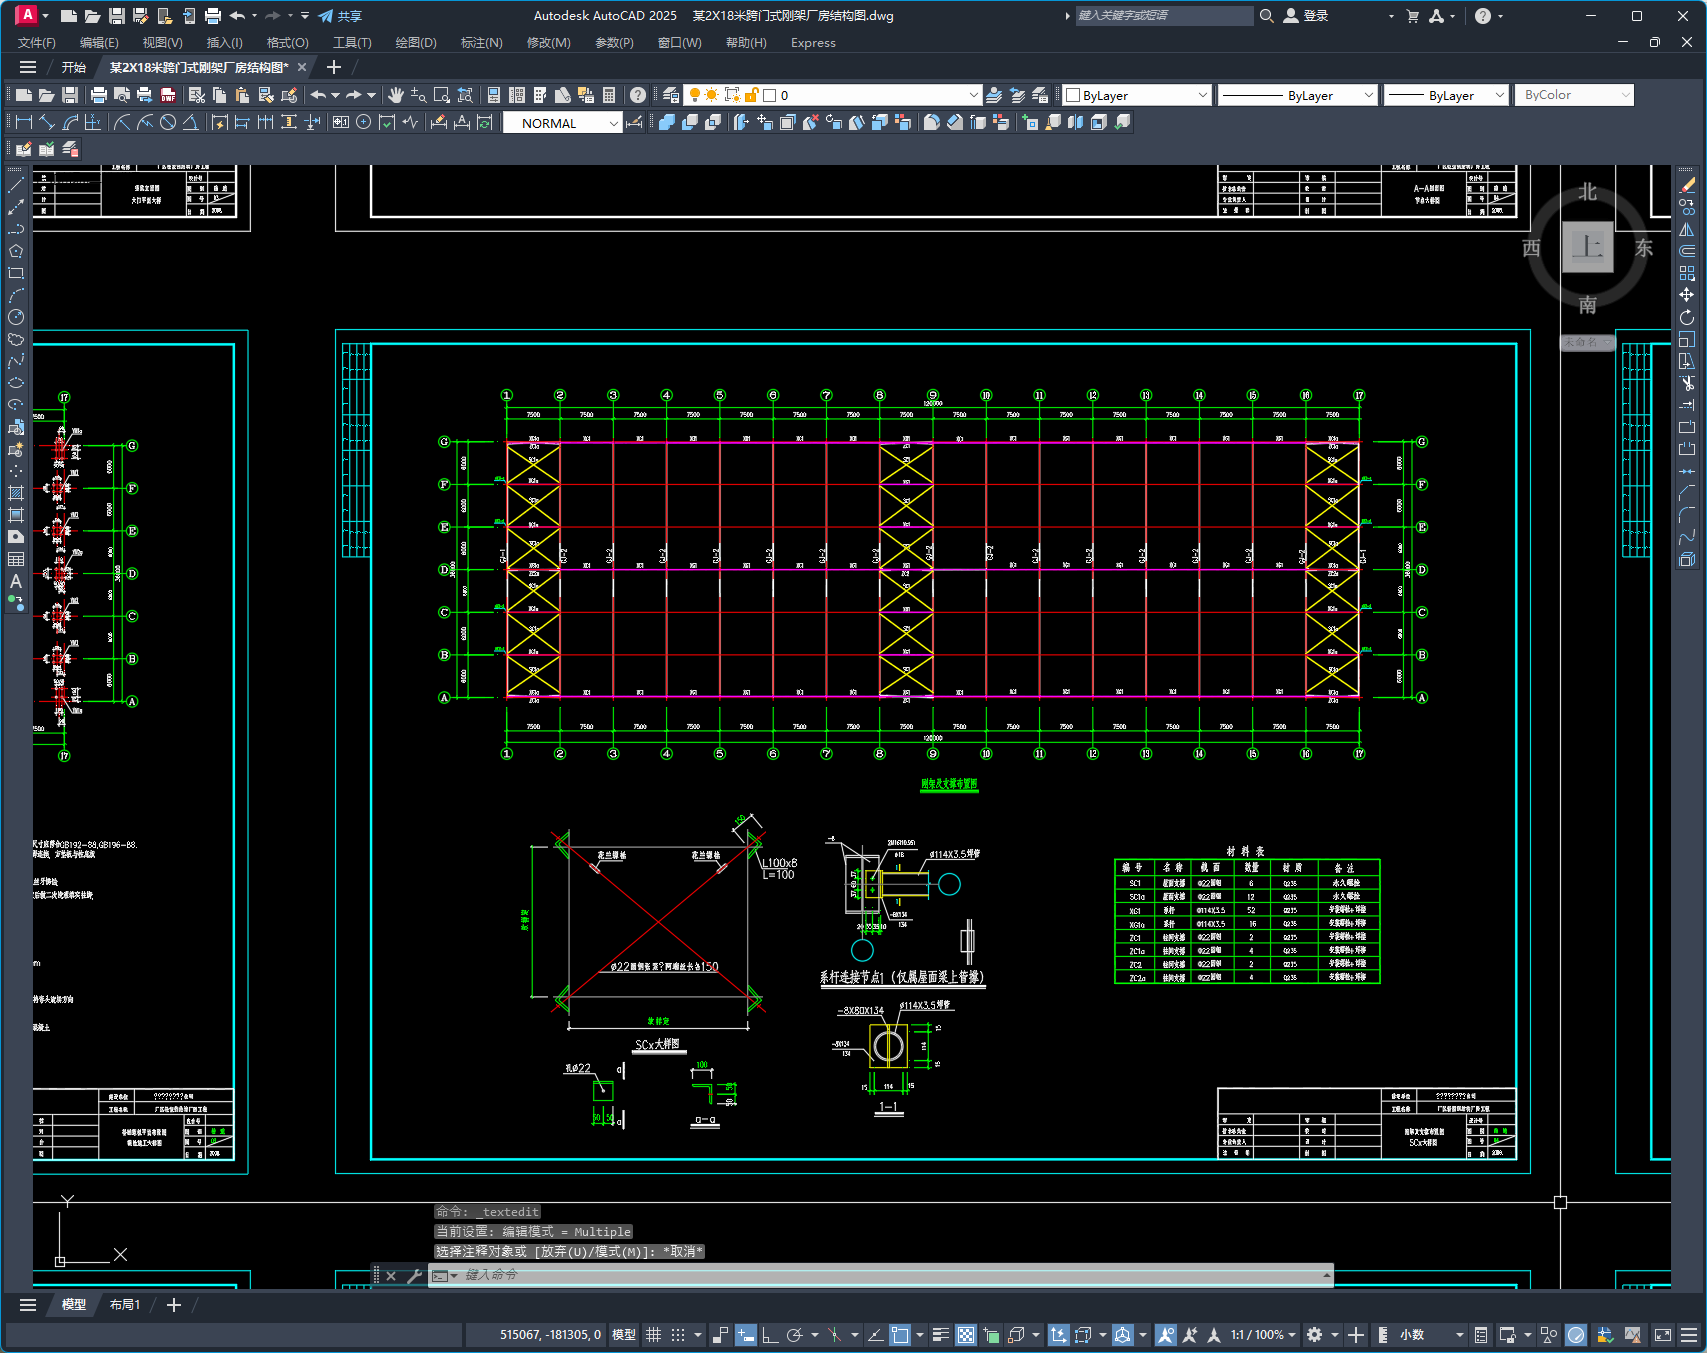Add a new drawing tab with plus button
Viewport: 1707px width, 1353px height.
pyautogui.click(x=334, y=67)
